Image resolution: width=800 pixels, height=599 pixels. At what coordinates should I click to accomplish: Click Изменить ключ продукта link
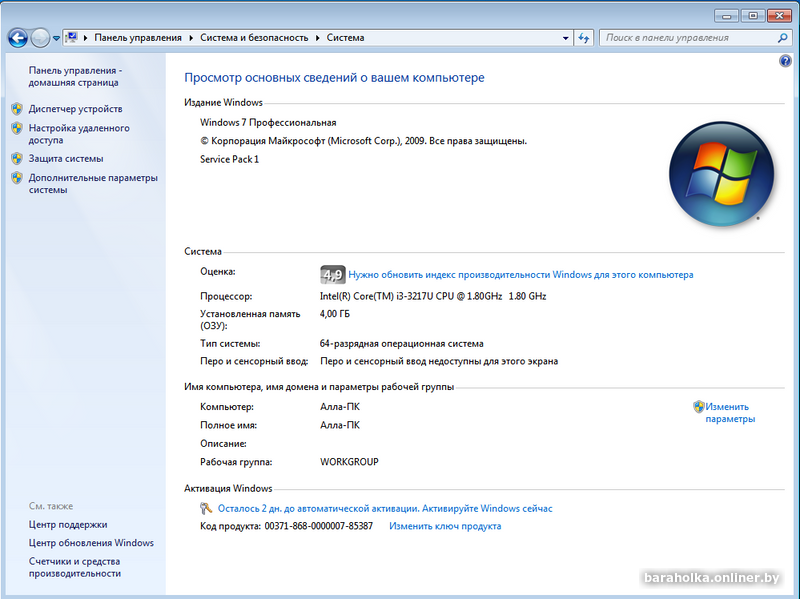tap(445, 526)
